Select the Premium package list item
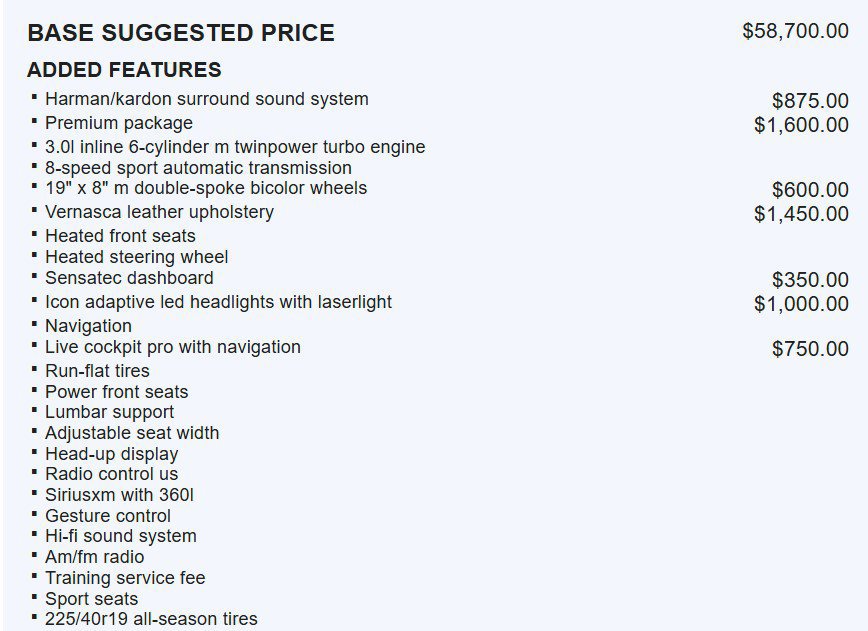 pos(119,123)
